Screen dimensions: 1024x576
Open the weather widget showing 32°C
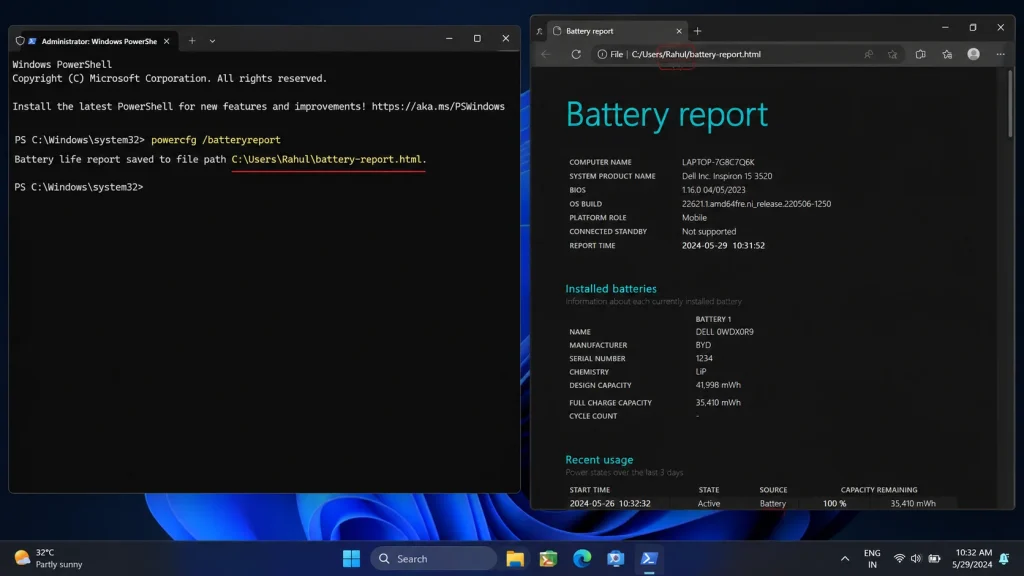click(49, 558)
